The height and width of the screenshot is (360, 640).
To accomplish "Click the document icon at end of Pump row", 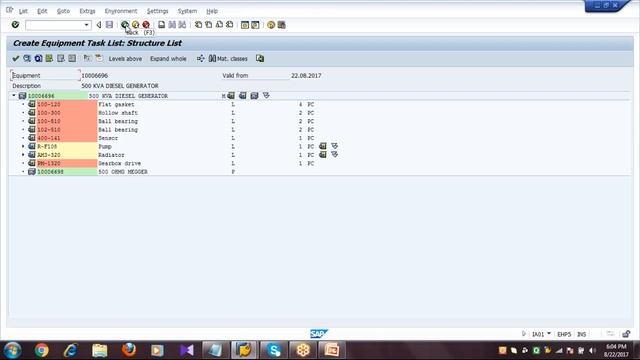I will pos(322,146).
